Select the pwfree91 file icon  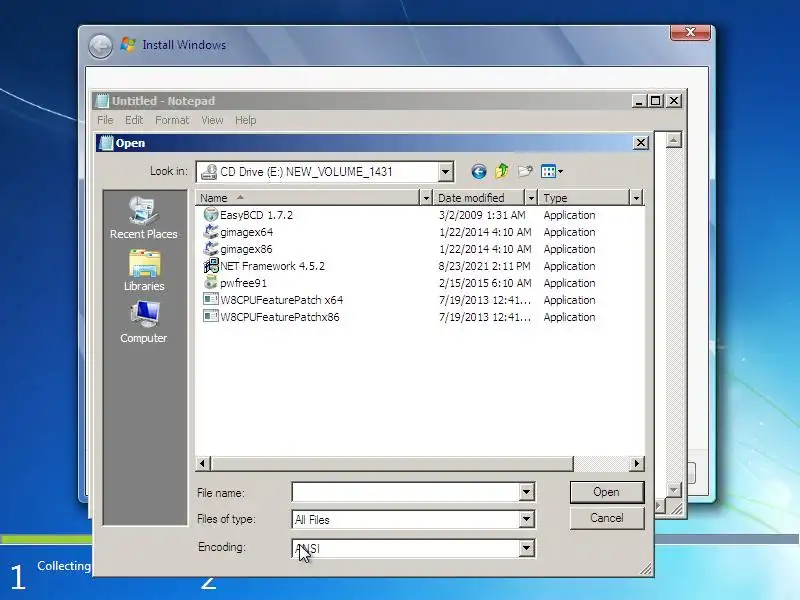(x=210, y=282)
